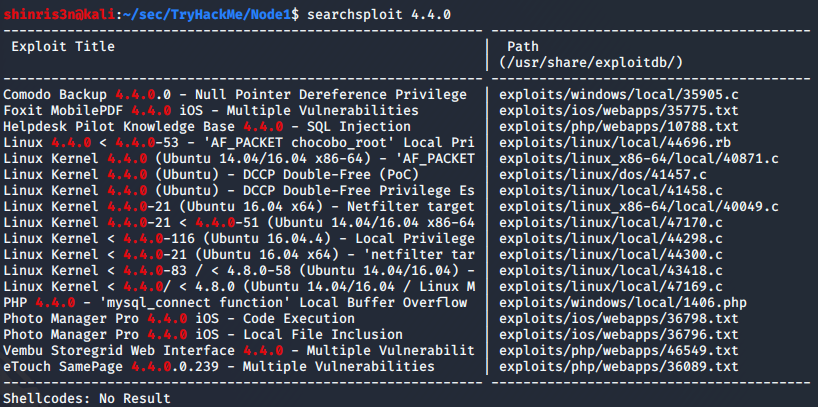
Task: Select Linux Kernel 4.4.0-21 Netfilter target row
Action: click(x=239, y=207)
